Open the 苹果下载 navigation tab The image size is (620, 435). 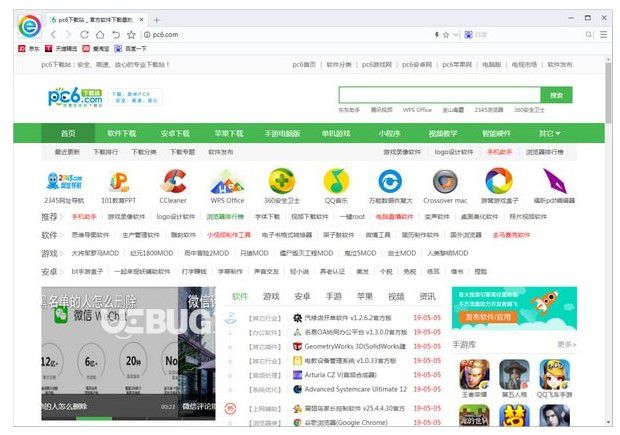pyautogui.click(x=229, y=133)
